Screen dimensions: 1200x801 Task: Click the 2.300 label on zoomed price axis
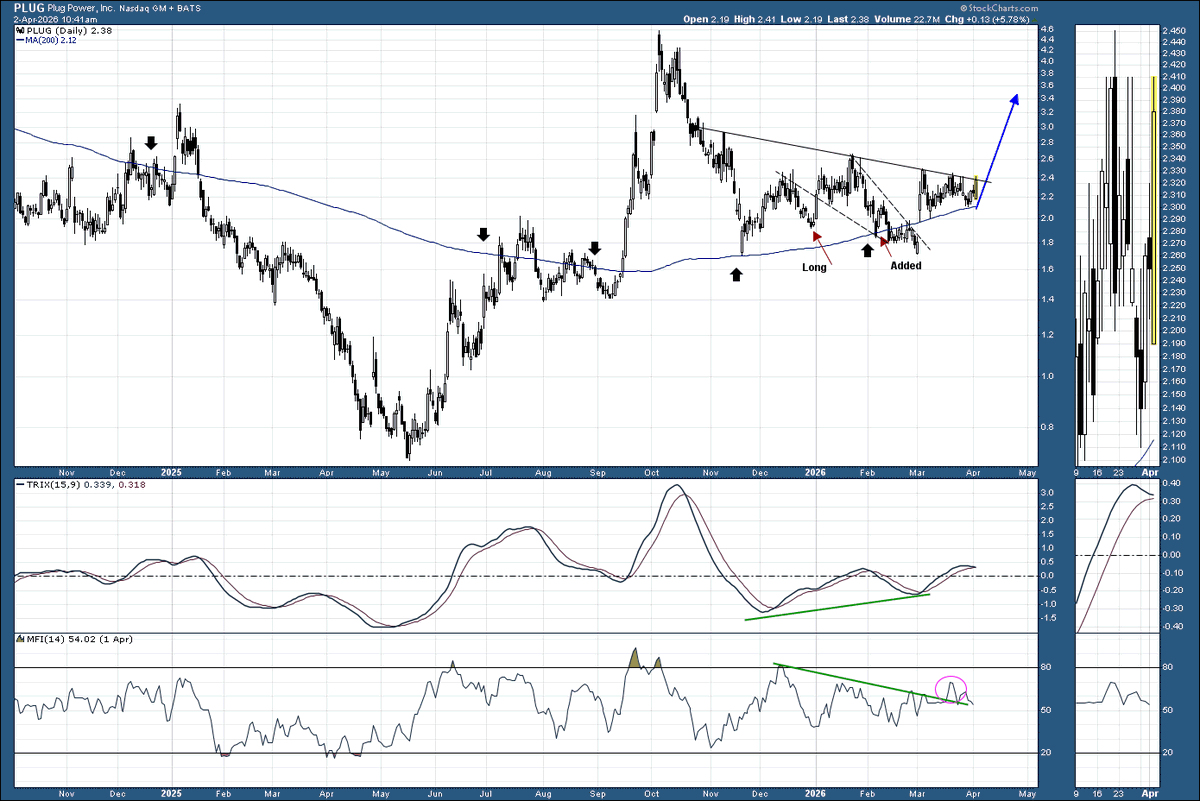click(1174, 207)
